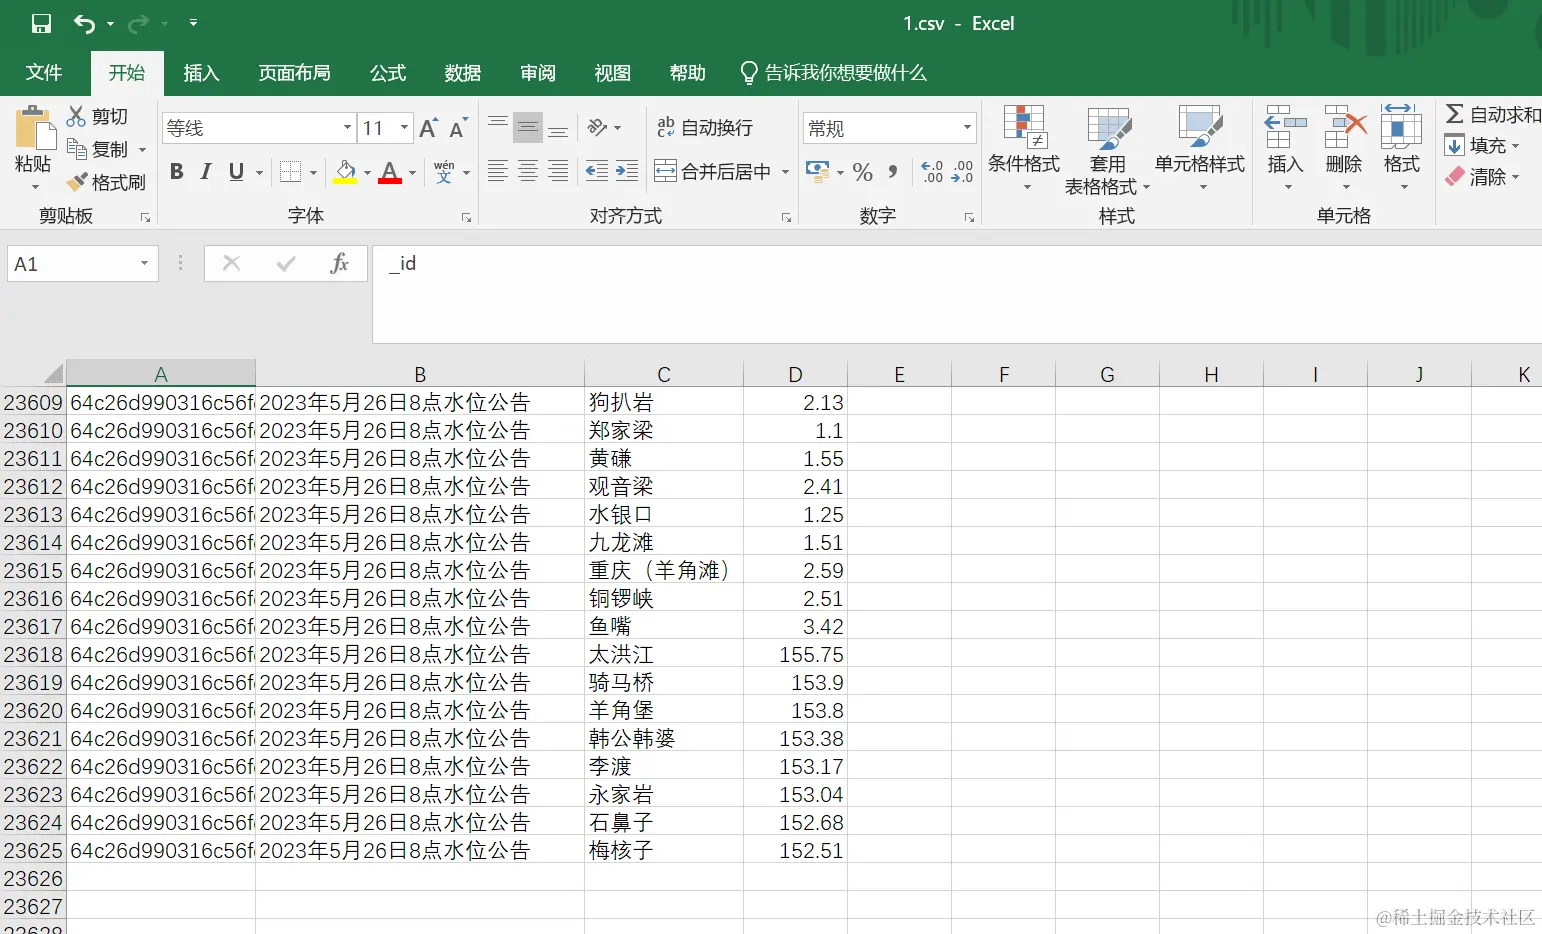Open the font name dropdown 等线
The image size is (1542, 934).
click(x=348, y=128)
